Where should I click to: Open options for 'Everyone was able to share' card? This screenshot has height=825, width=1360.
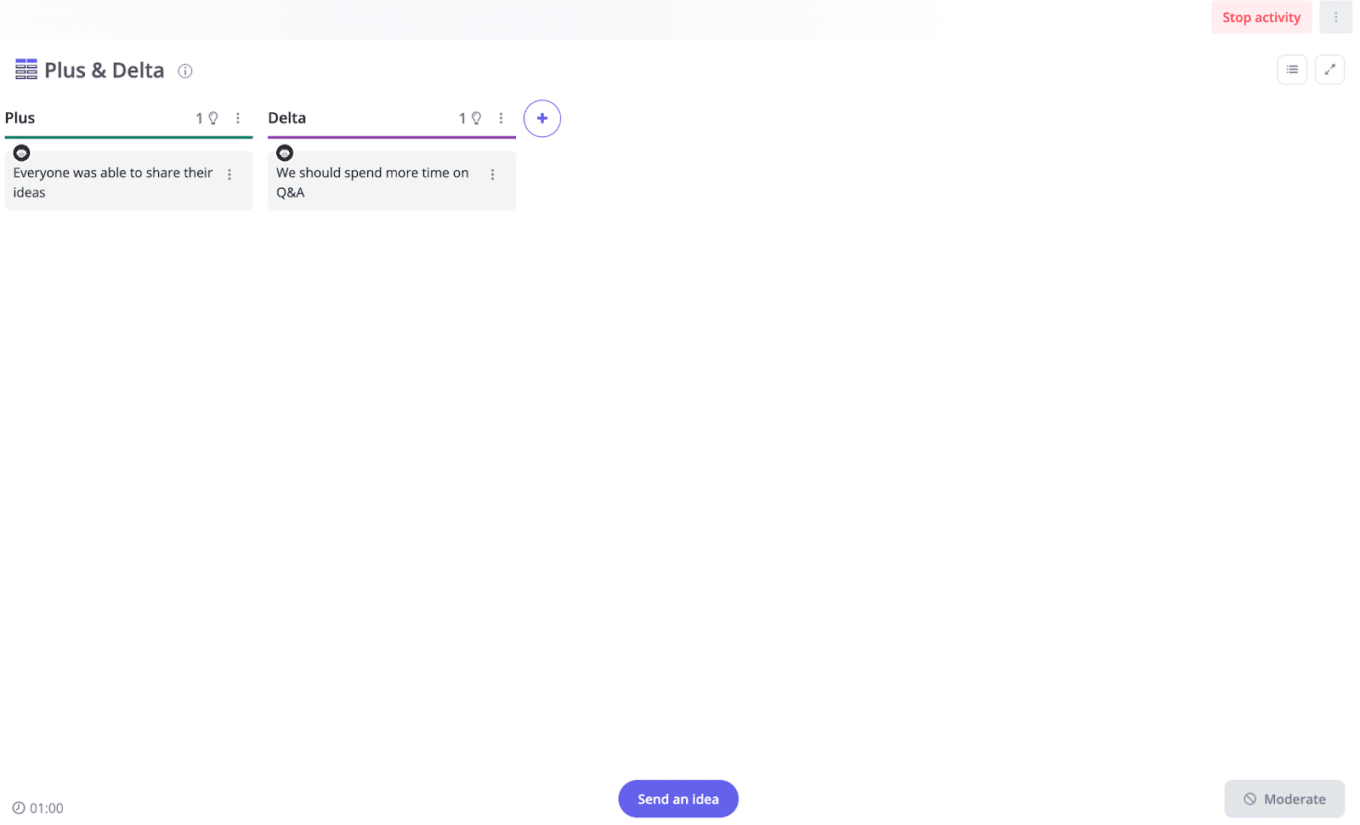coord(229,174)
